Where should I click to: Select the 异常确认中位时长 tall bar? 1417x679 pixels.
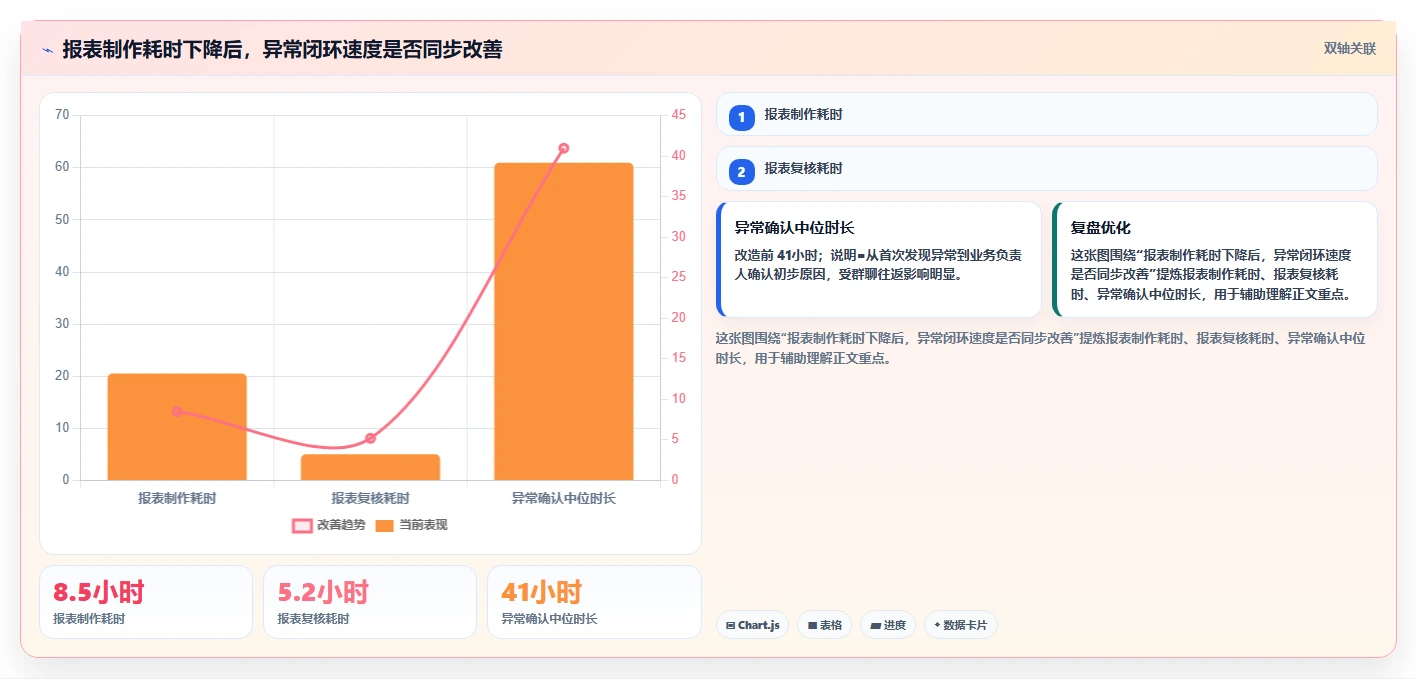click(x=563, y=321)
